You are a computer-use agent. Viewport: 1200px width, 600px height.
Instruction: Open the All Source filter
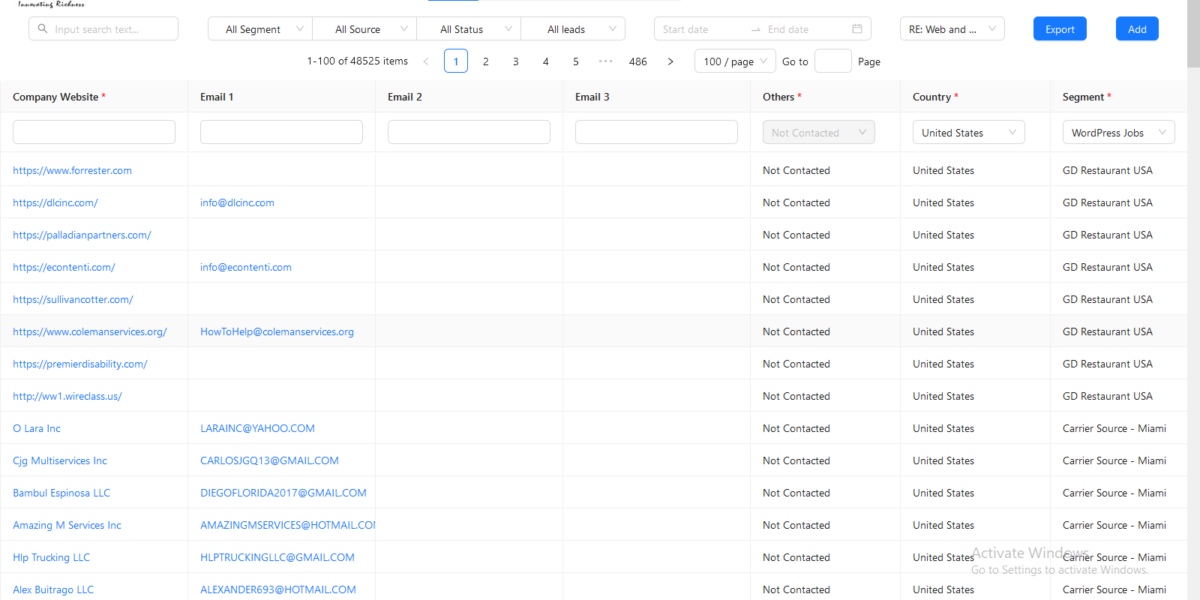[x=364, y=29]
